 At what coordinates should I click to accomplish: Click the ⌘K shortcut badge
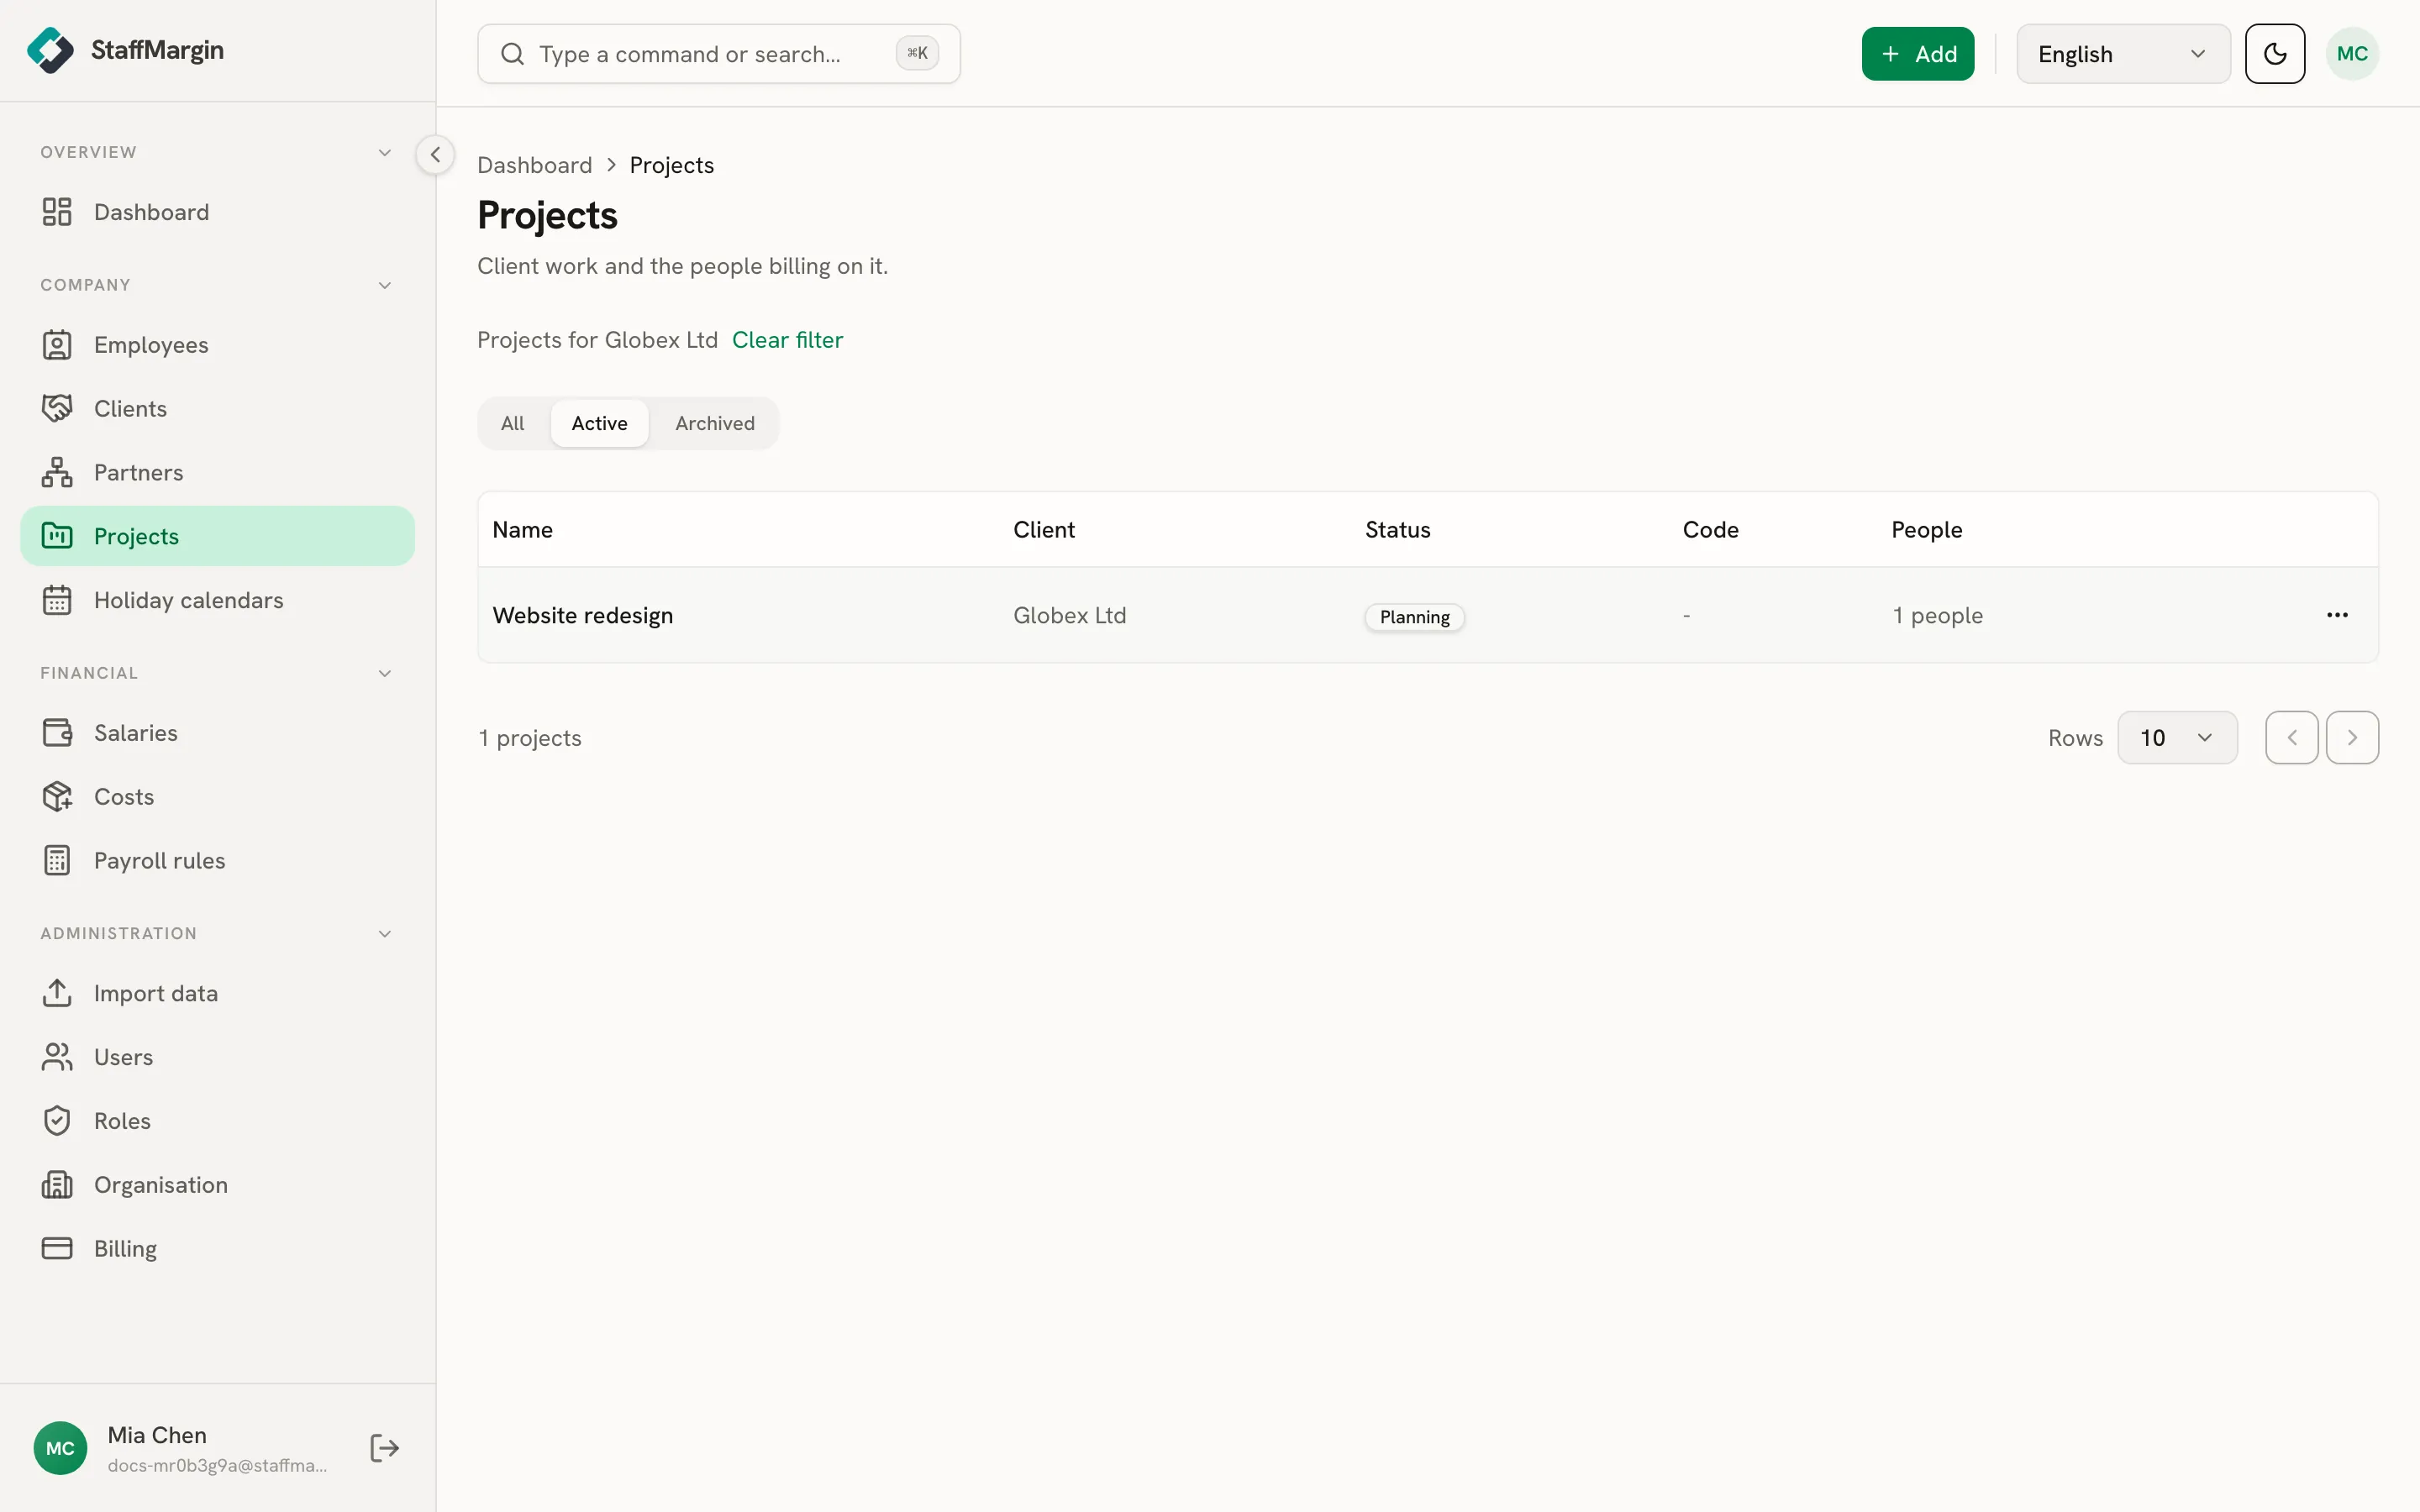(917, 53)
